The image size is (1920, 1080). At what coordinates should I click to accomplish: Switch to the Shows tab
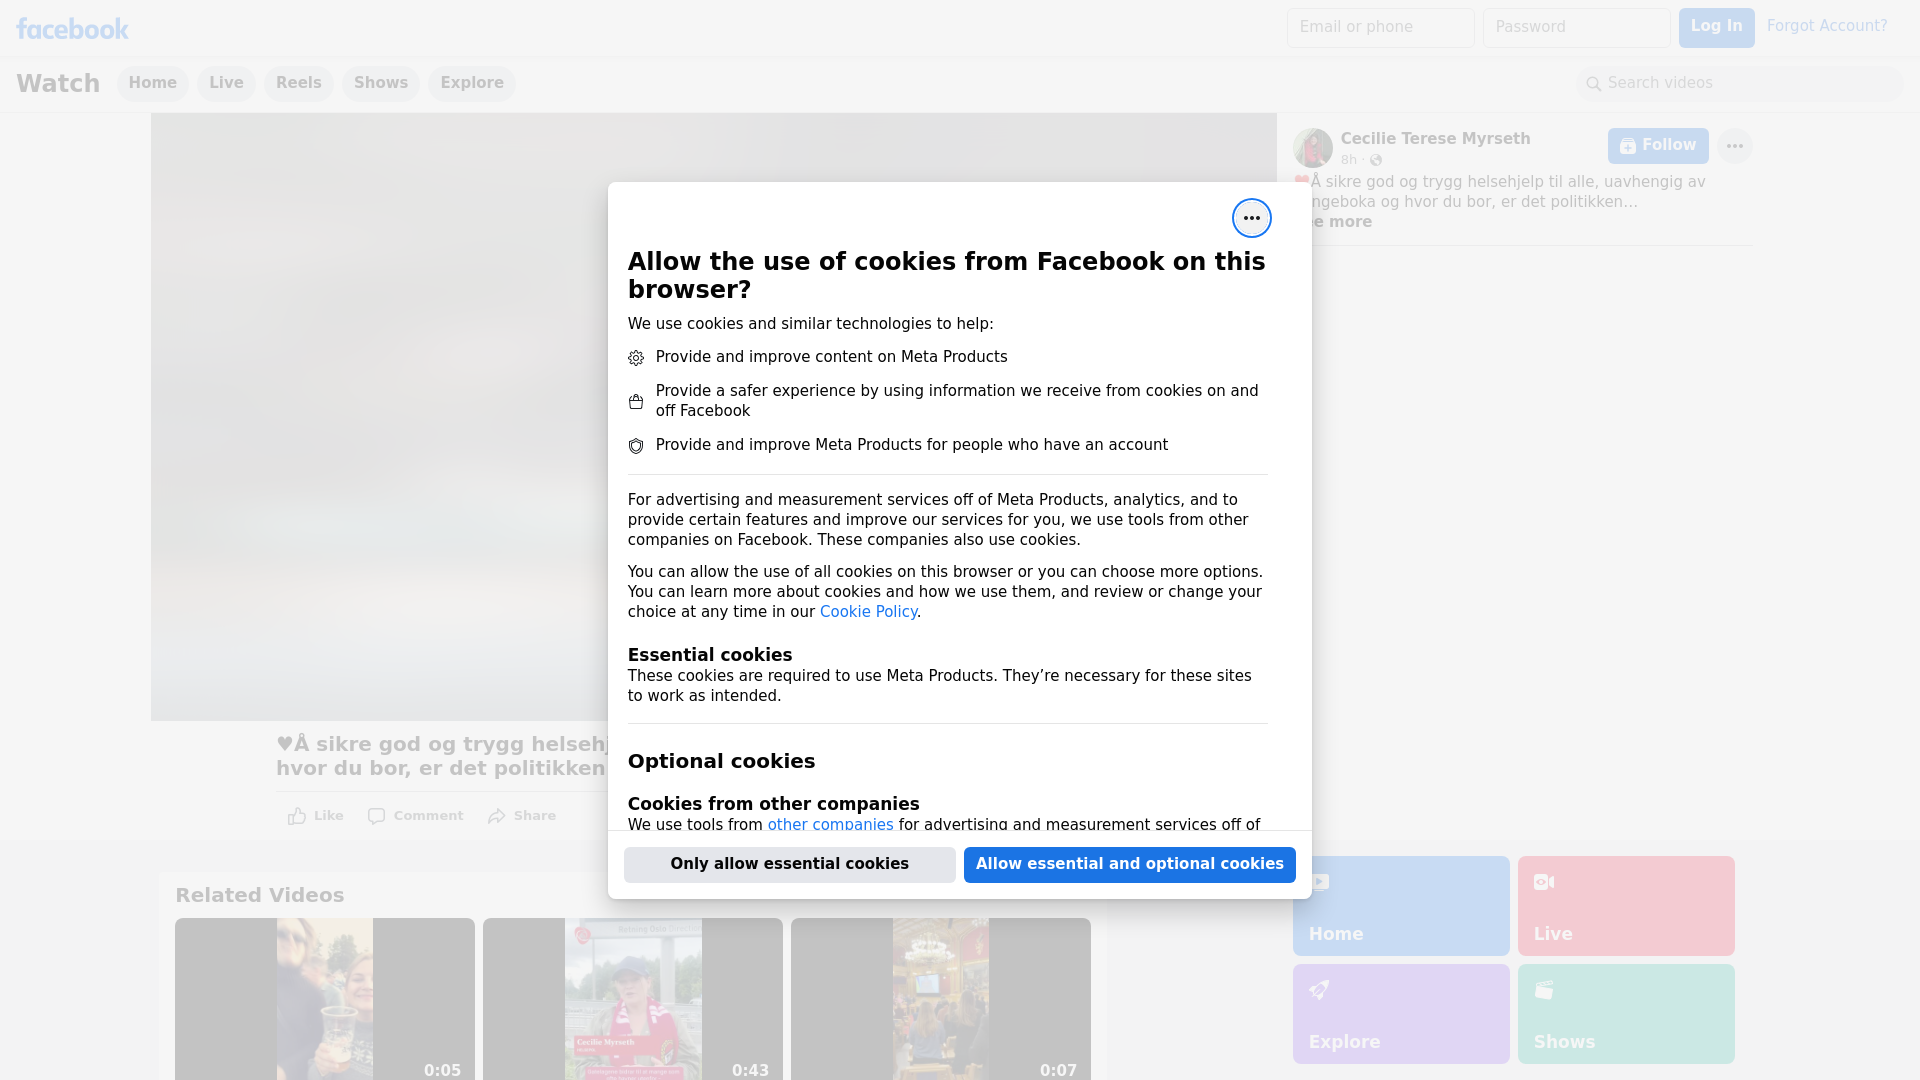[x=381, y=83]
